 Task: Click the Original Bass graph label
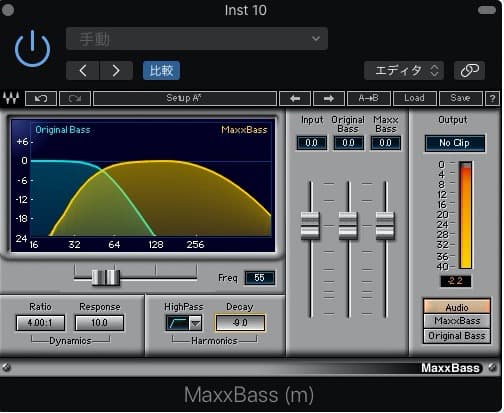pos(63,130)
